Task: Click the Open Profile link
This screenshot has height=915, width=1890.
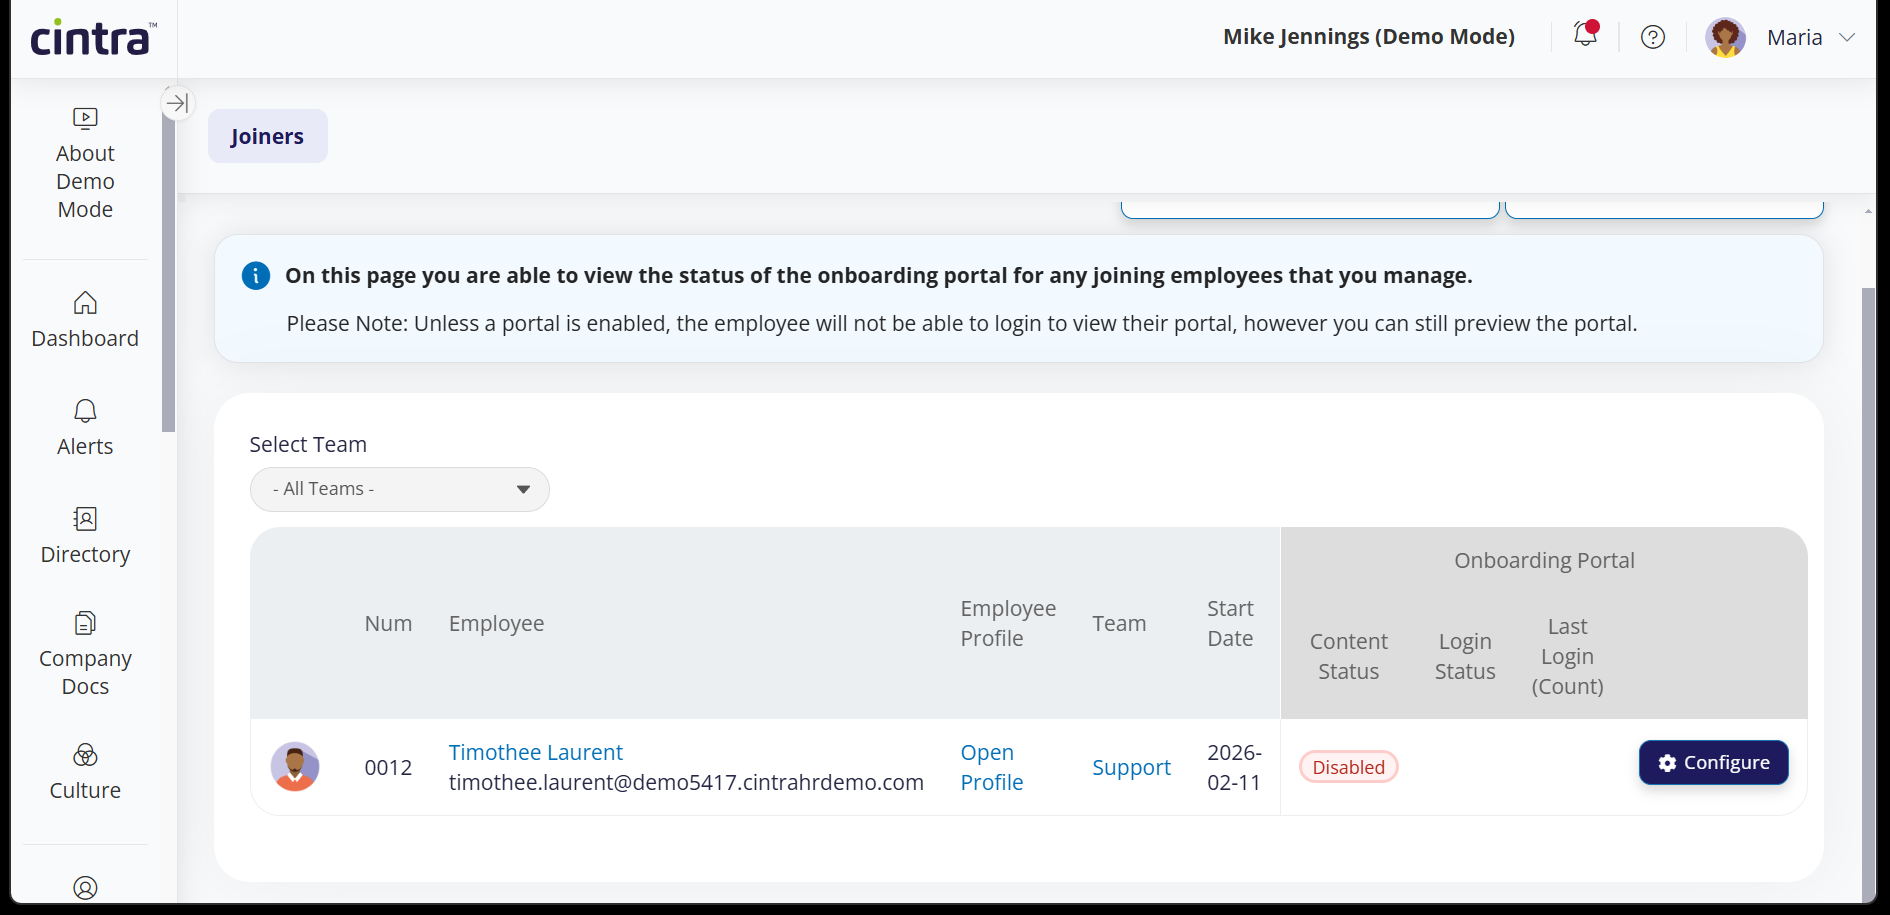Action: coord(991,767)
